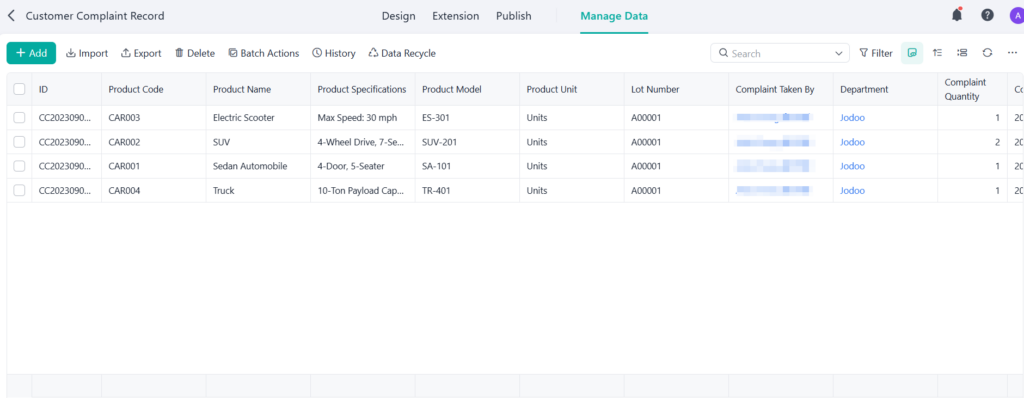Click the Complaint Quantity column header
The width and height of the screenshot is (1024, 398).
[x=972, y=90]
